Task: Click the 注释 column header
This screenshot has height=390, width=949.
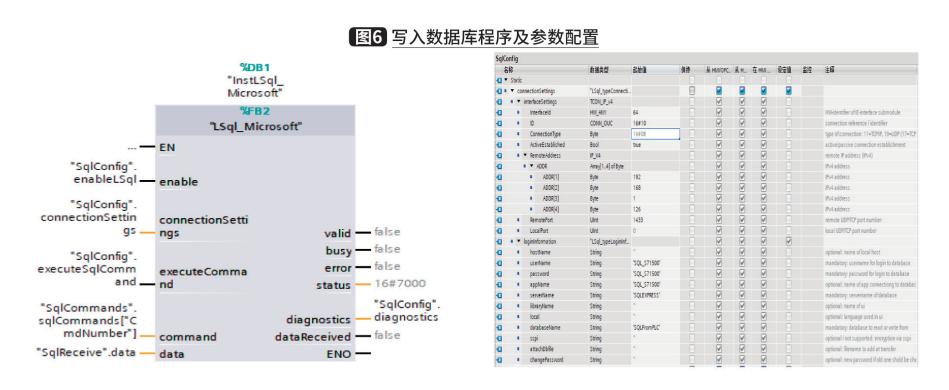Action: (829, 70)
